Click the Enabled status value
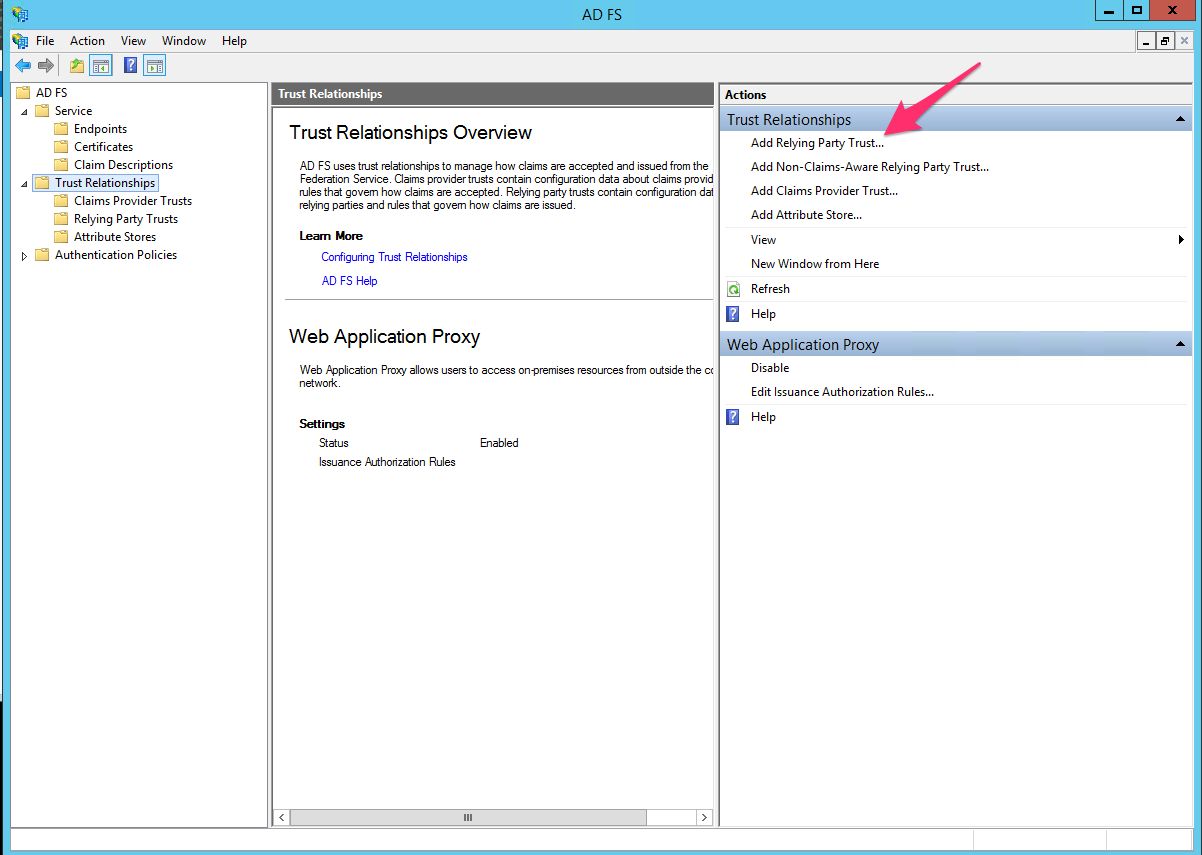Image resolution: width=1202 pixels, height=855 pixels. pyautogui.click(x=499, y=443)
